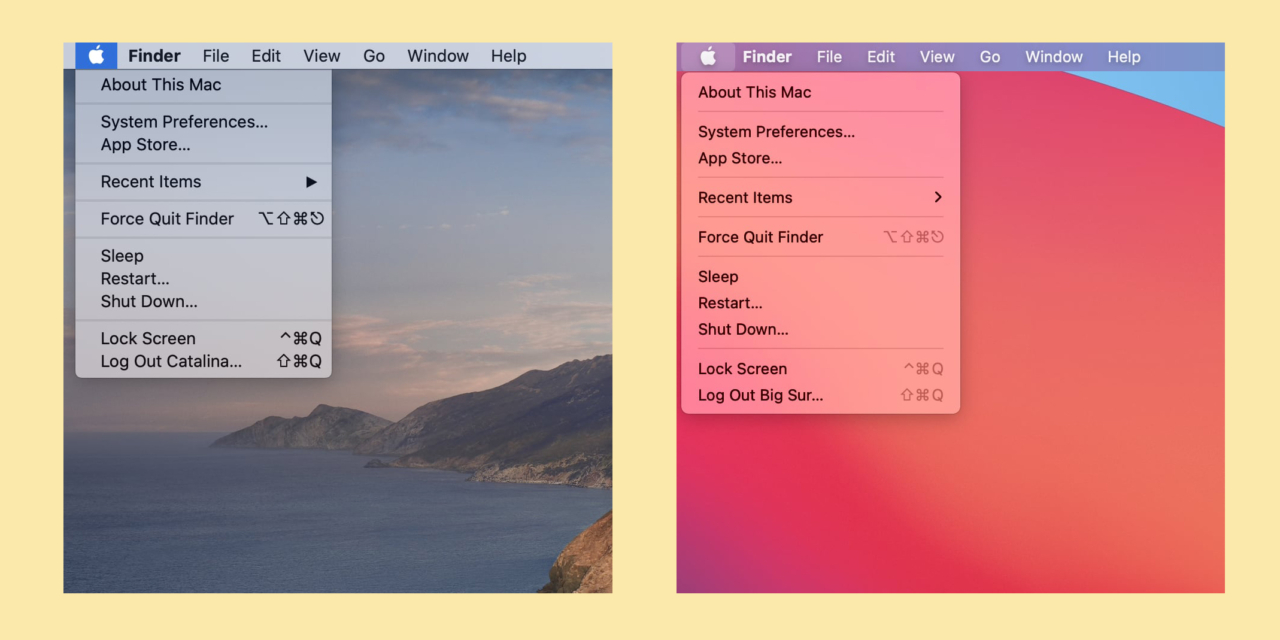Click Log Out Catalina menu entry
The height and width of the screenshot is (640, 1280).
(171, 362)
